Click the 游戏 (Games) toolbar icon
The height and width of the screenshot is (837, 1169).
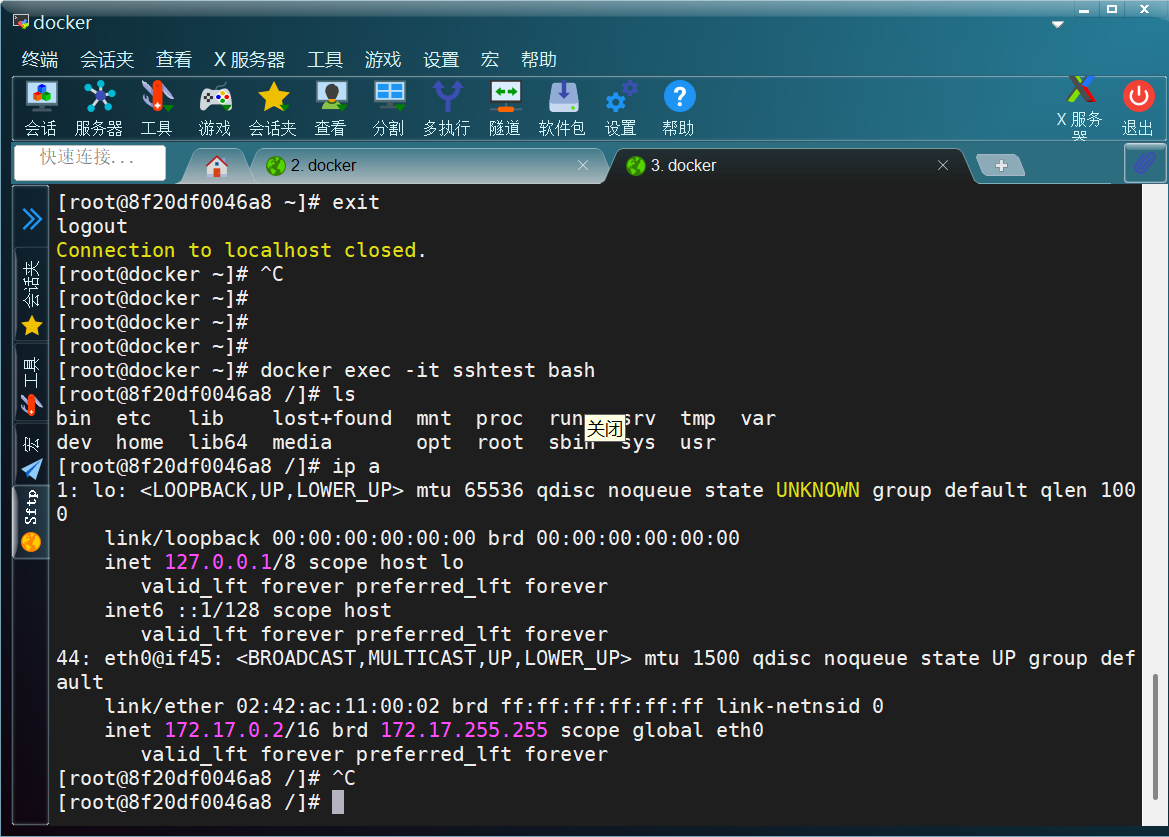click(x=215, y=109)
